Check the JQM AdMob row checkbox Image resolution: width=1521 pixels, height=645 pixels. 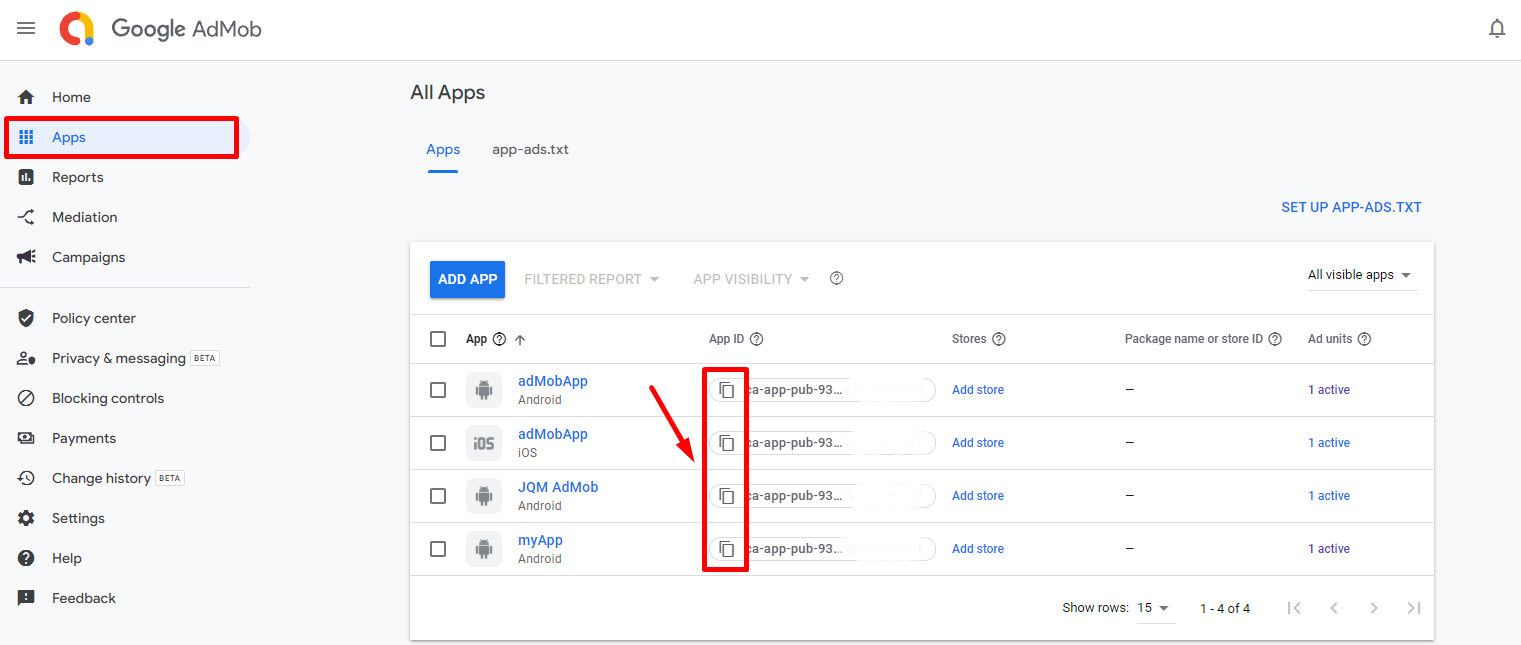coord(438,496)
